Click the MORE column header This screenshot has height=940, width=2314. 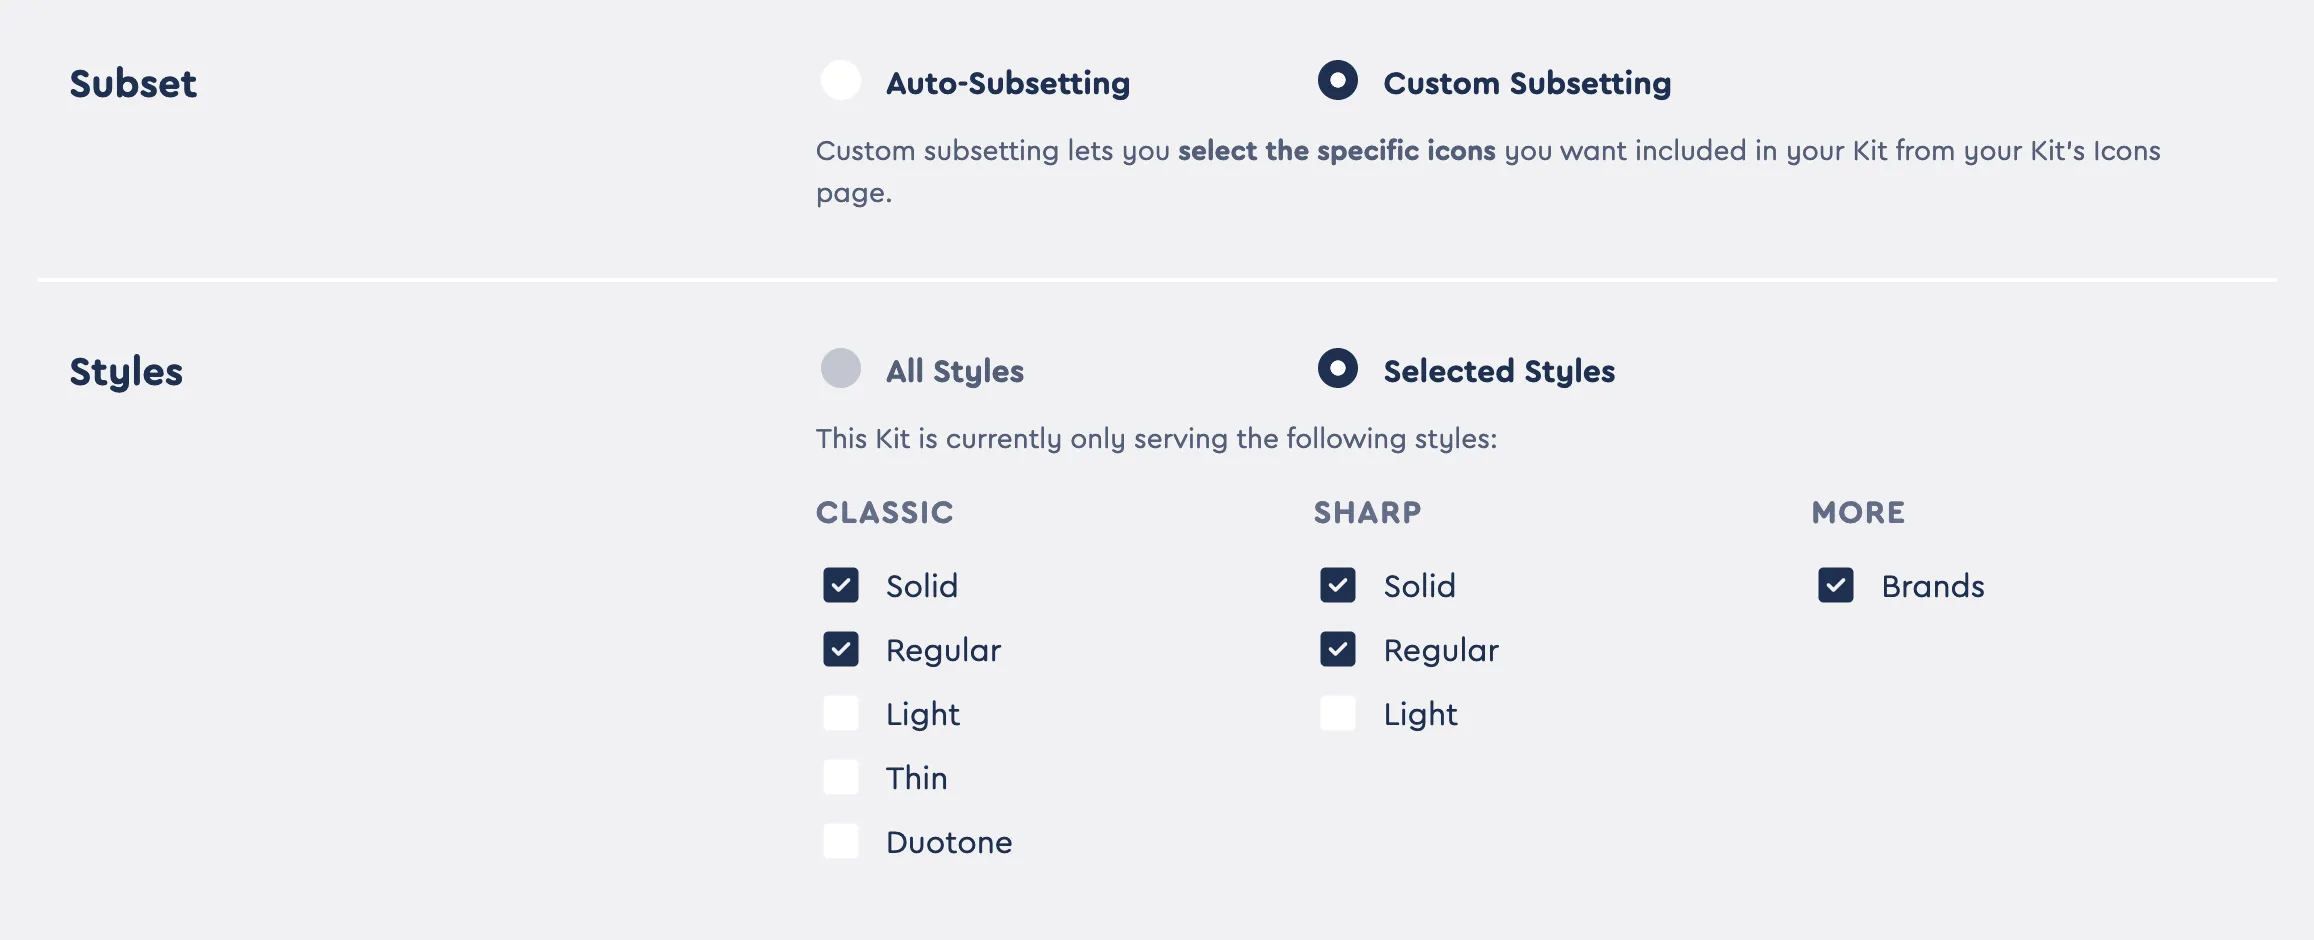tap(1858, 512)
